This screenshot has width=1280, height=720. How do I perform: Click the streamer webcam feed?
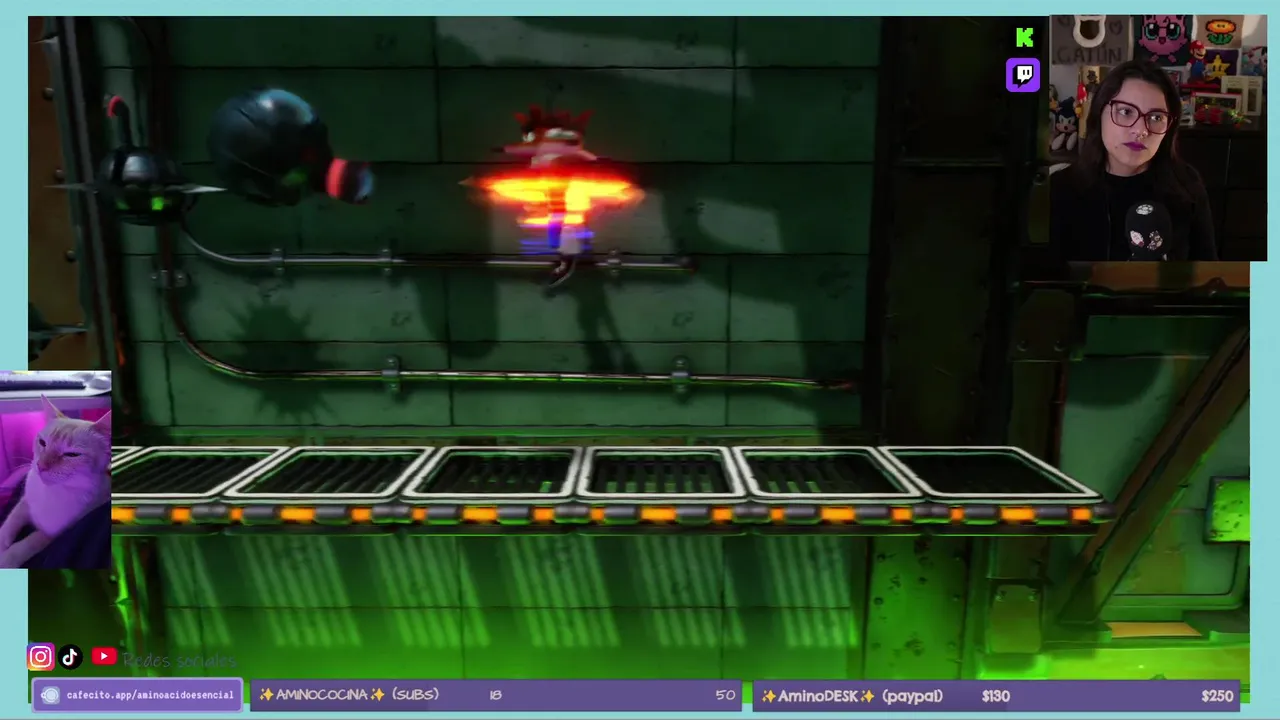tap(1158, 138)
